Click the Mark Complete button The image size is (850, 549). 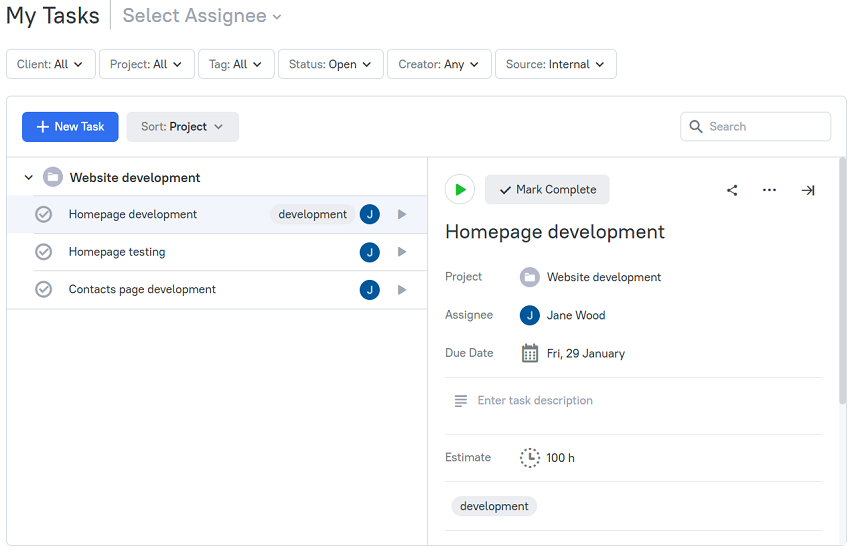[547, 190]
